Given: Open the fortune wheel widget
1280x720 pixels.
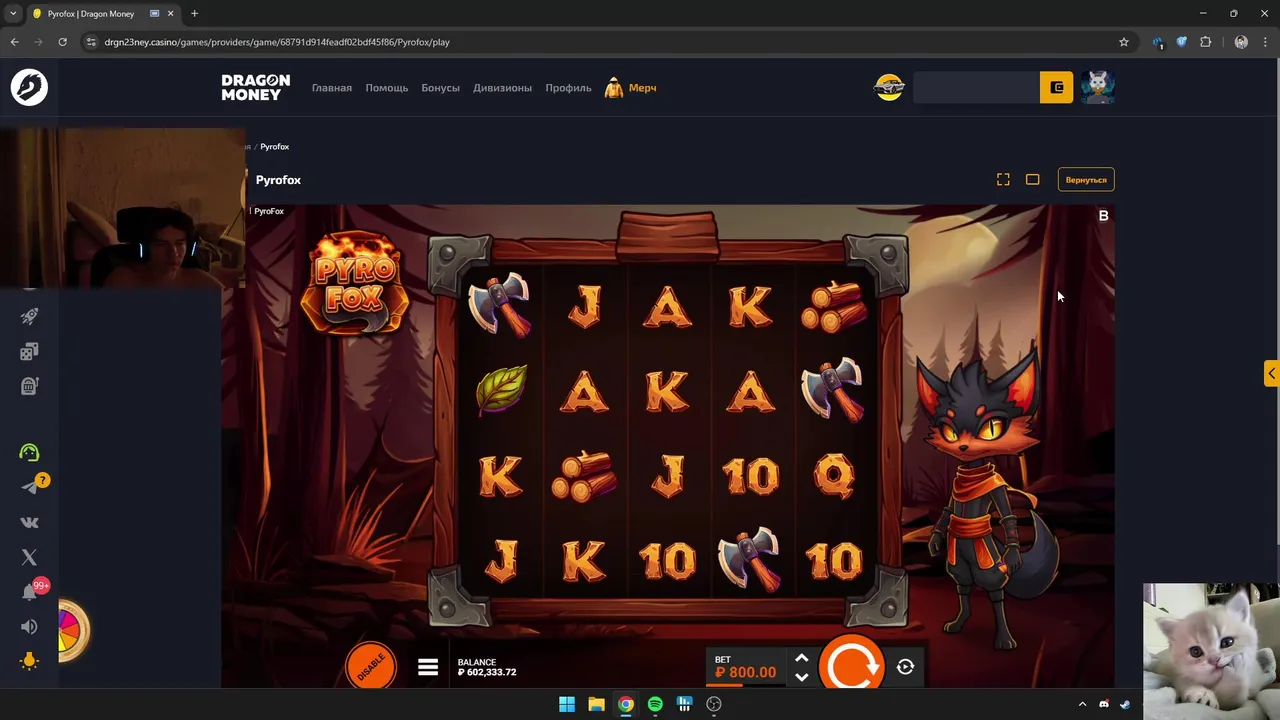Looking at the screenshot, I should tap(73, 631).
